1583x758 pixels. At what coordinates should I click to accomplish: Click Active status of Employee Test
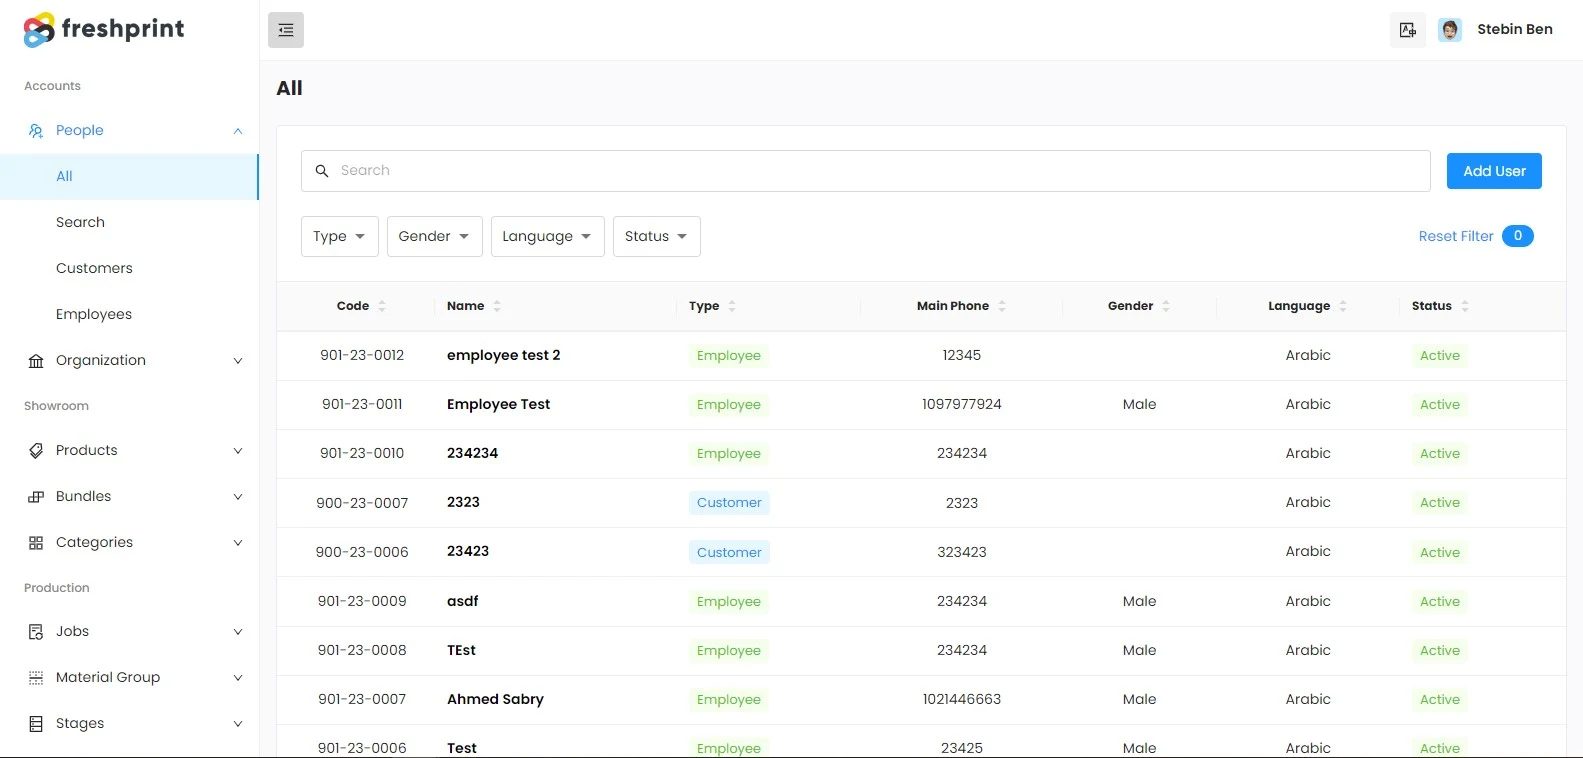pos(1440,405)
